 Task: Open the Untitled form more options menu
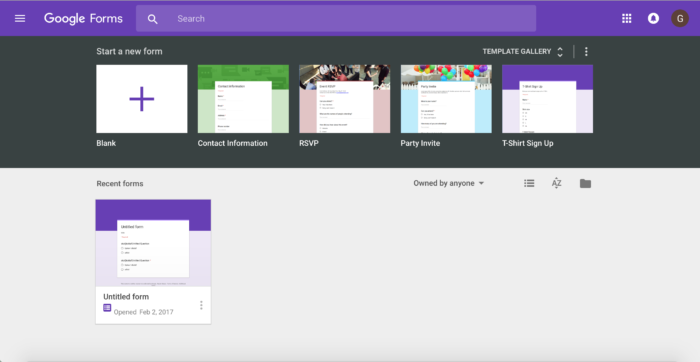click(201, 305)
